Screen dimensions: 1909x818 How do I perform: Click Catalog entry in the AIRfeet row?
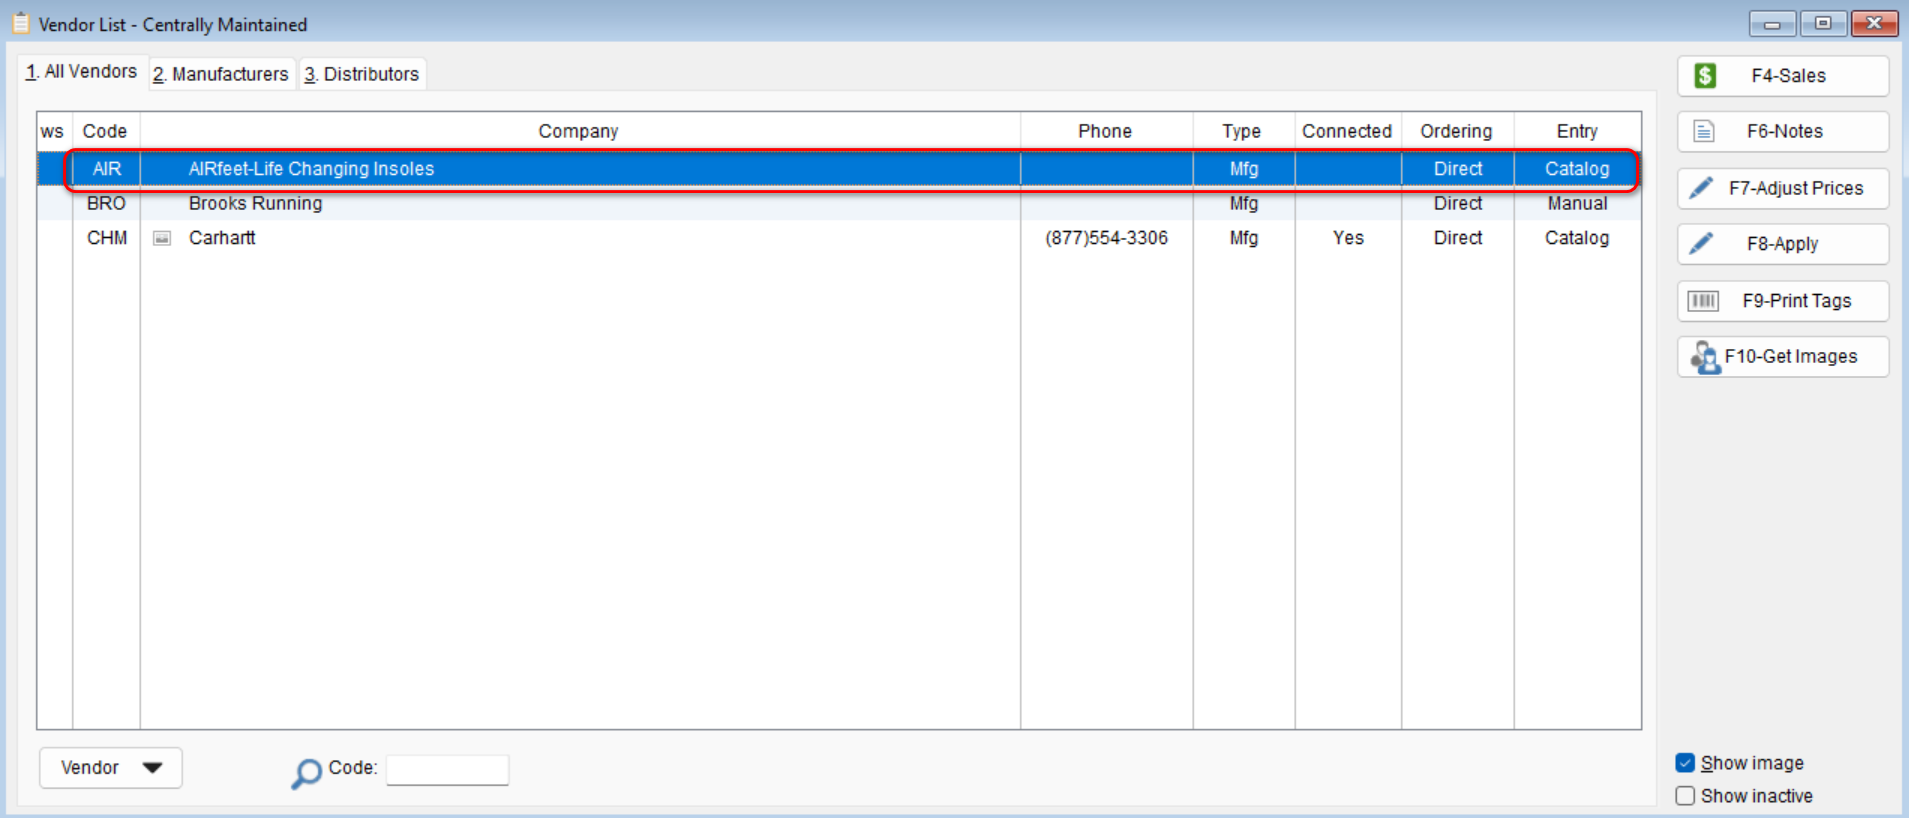(x=1577, y=169)
